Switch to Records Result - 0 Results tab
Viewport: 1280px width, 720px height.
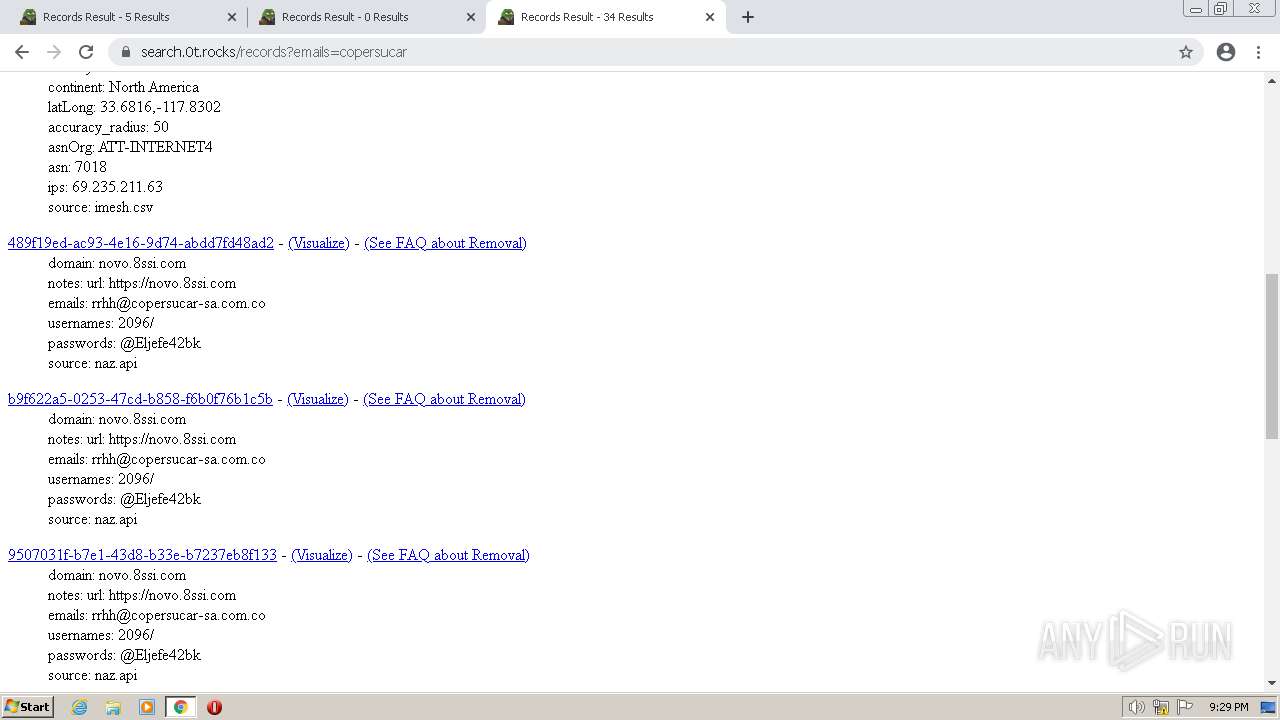tap(365, 17)
